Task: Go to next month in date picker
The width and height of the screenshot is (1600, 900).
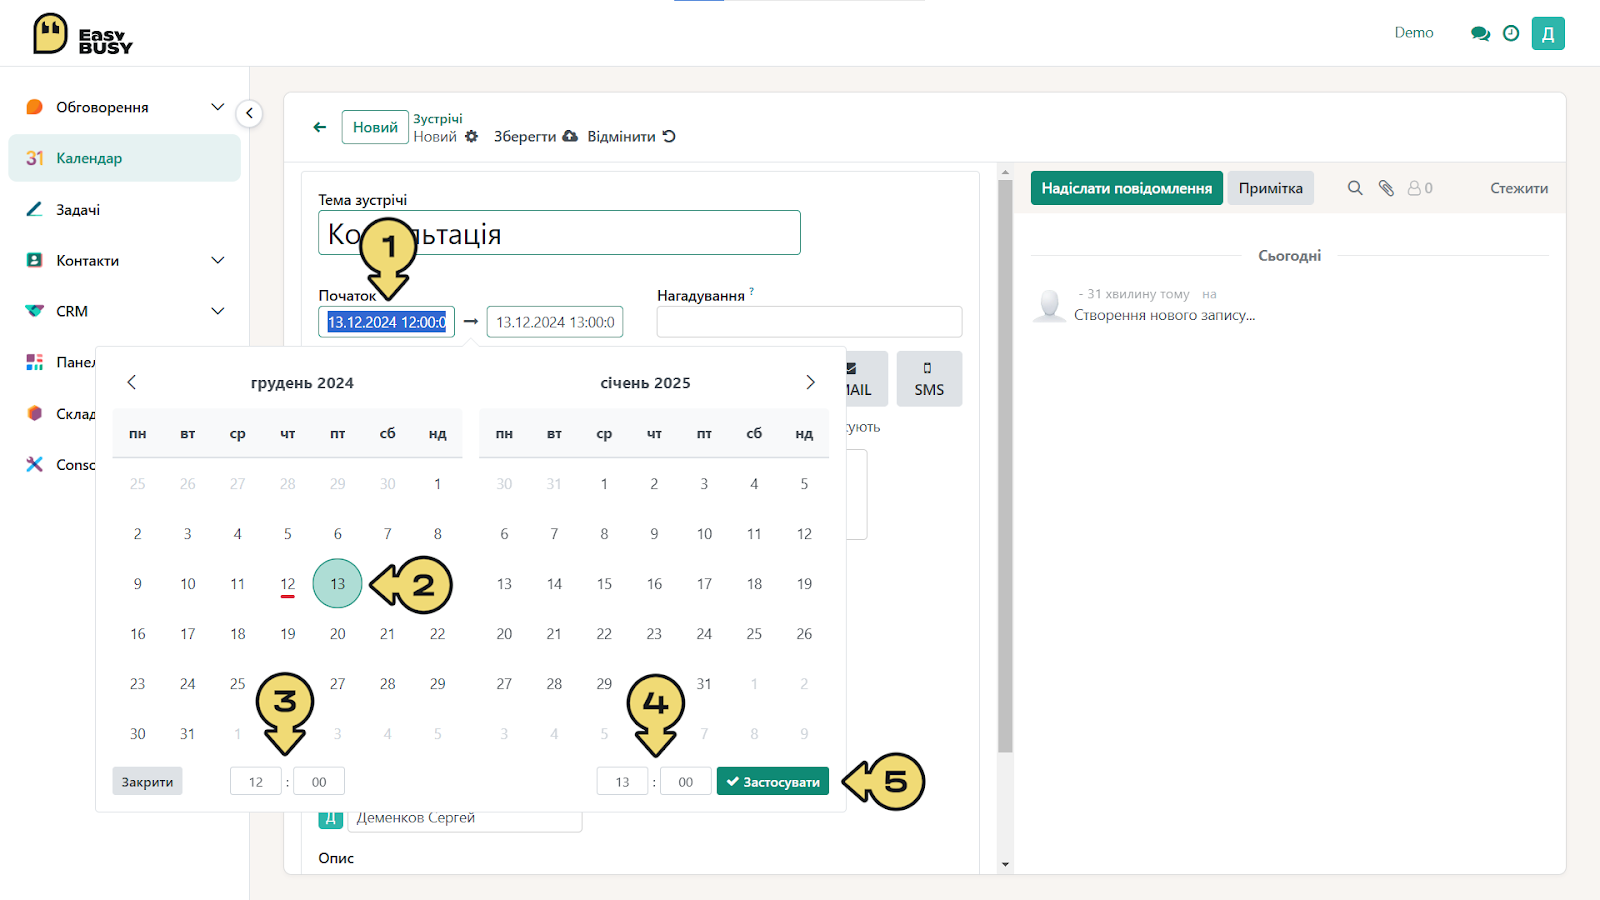Action: [810, 382]
